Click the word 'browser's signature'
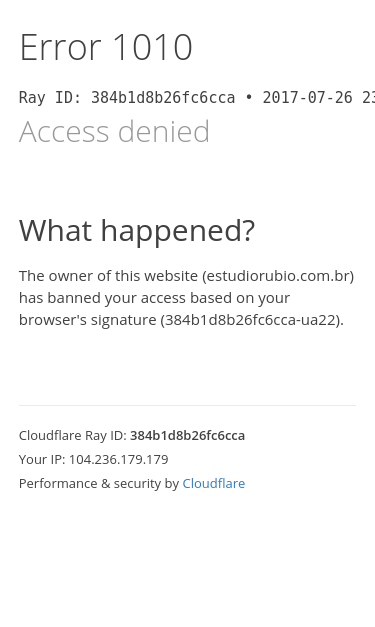Image resolution: width=375 pixels, height=627 pixels. click(x=88, y=320)
